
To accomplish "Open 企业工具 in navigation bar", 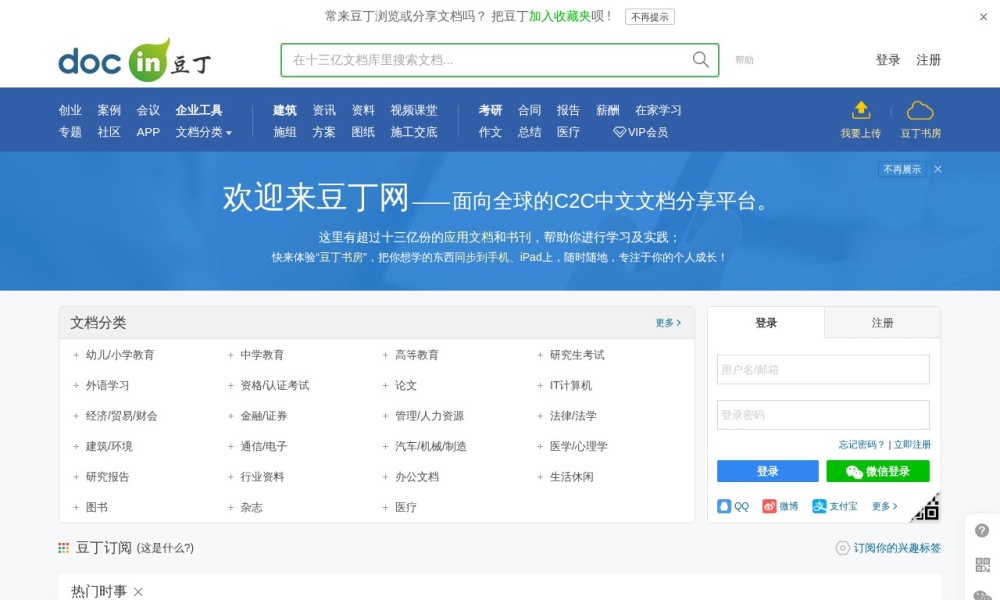I will click(x=199, y=110).
